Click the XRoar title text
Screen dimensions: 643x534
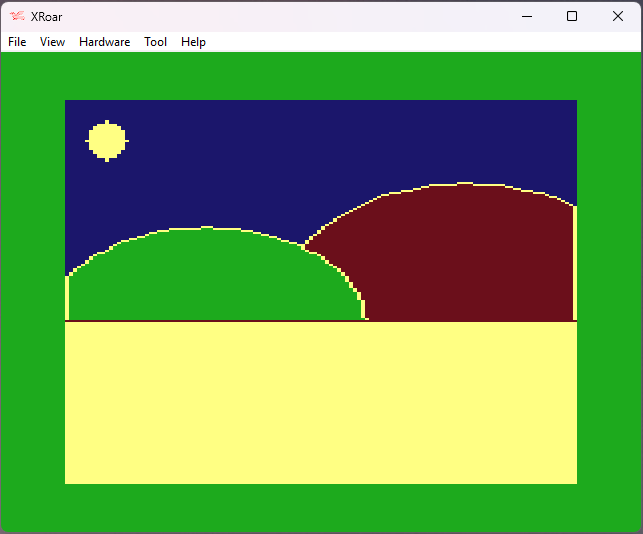coord(46,16)
